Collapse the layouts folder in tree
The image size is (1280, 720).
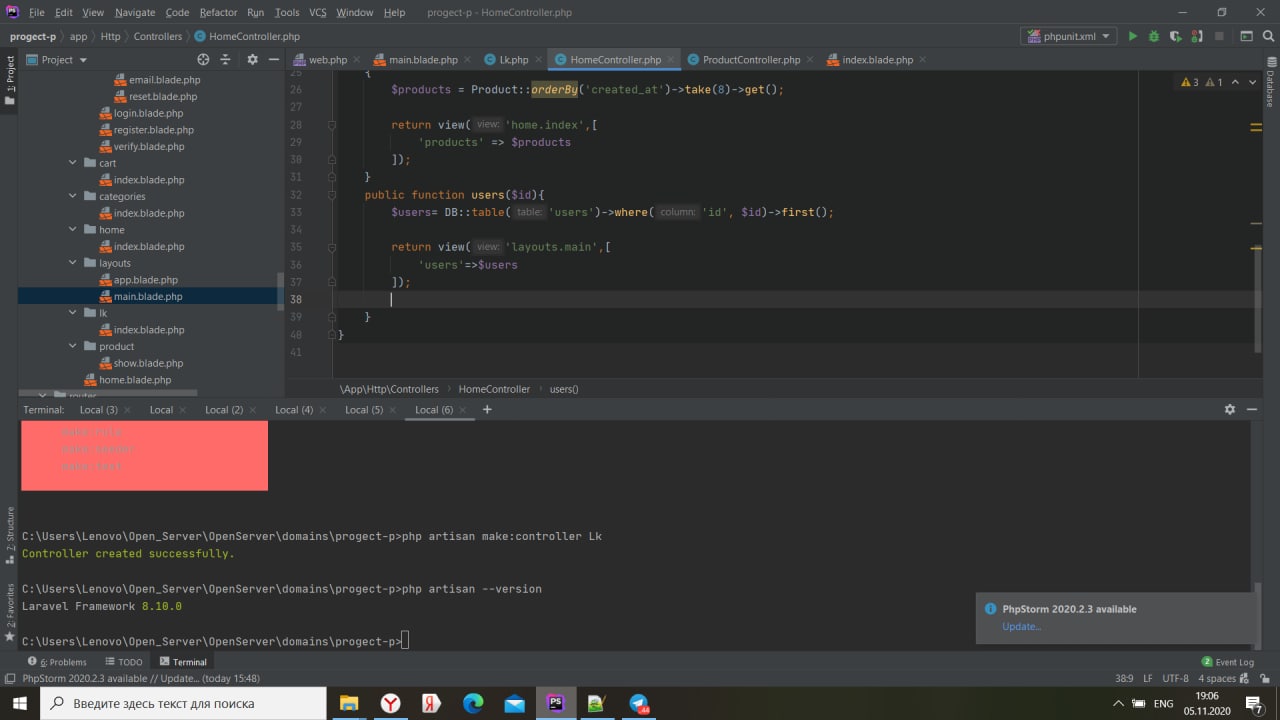pos(73,263)
